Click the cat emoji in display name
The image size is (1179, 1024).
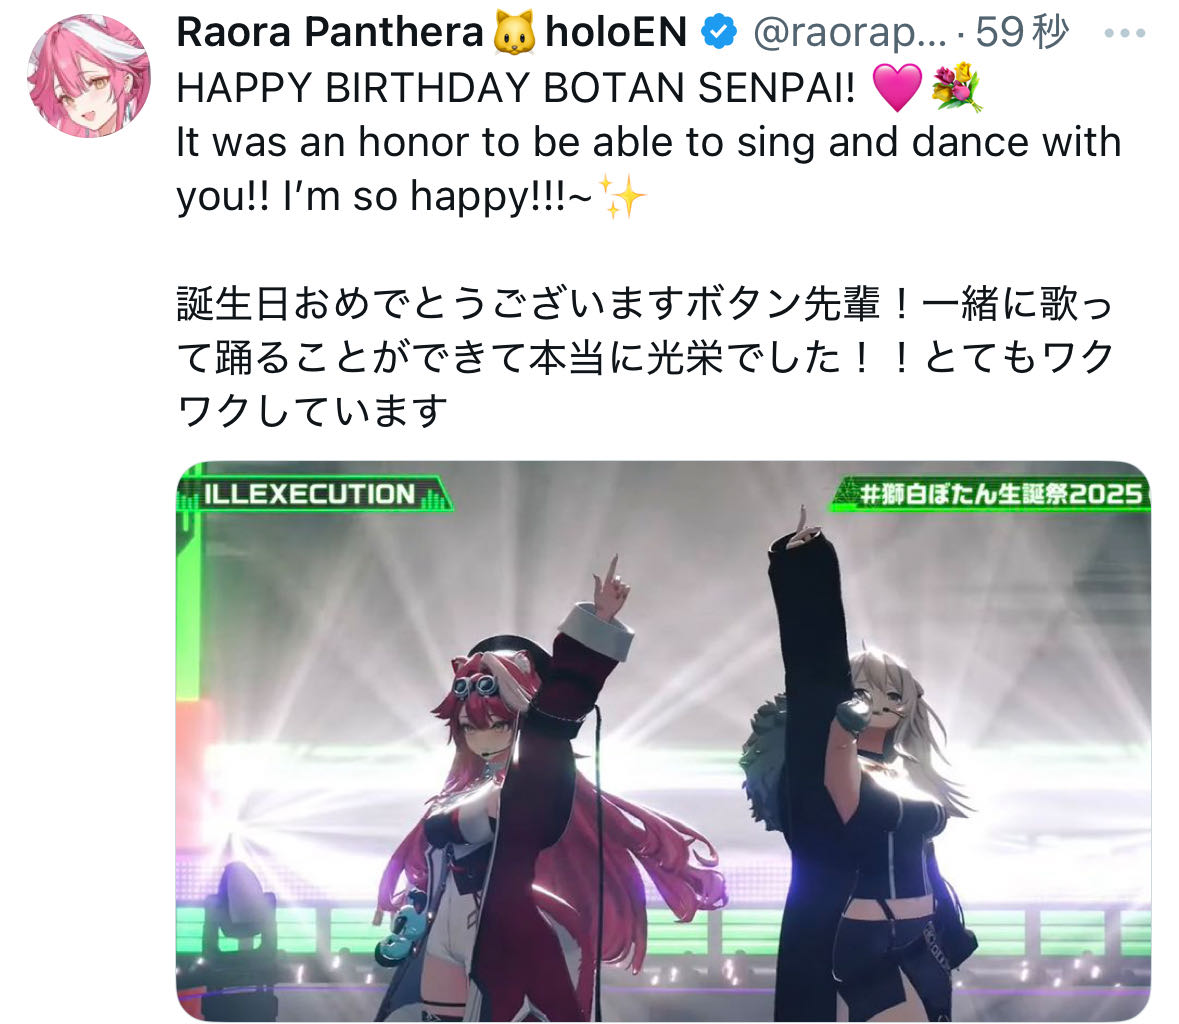[514, 32]
